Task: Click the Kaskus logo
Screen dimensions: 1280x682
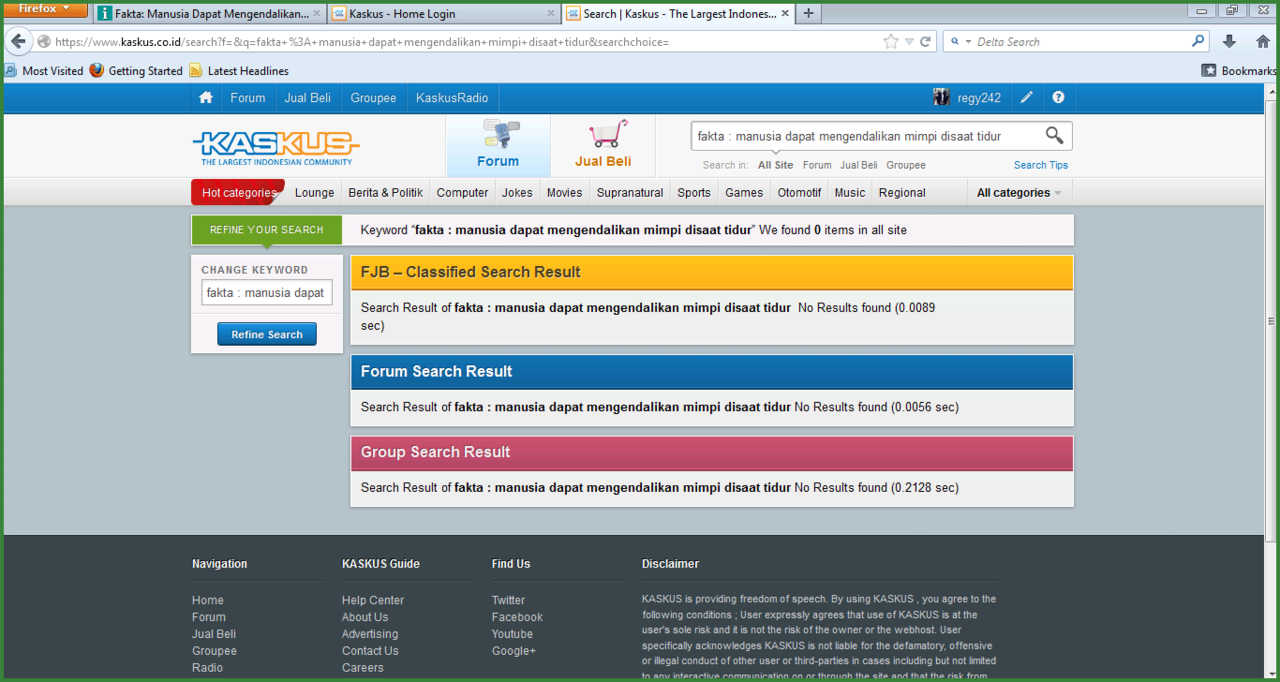Action: 276,147
